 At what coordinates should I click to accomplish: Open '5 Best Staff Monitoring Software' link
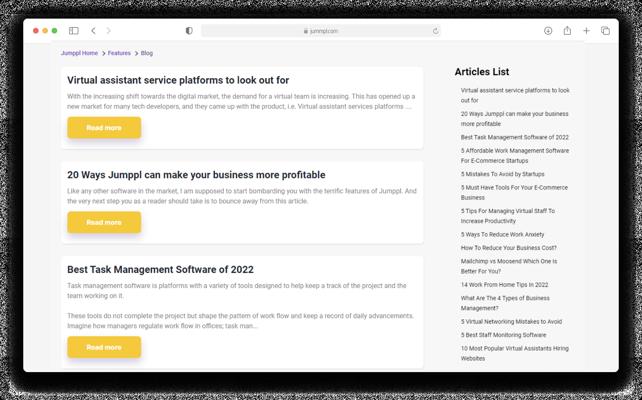coord(503,335)
